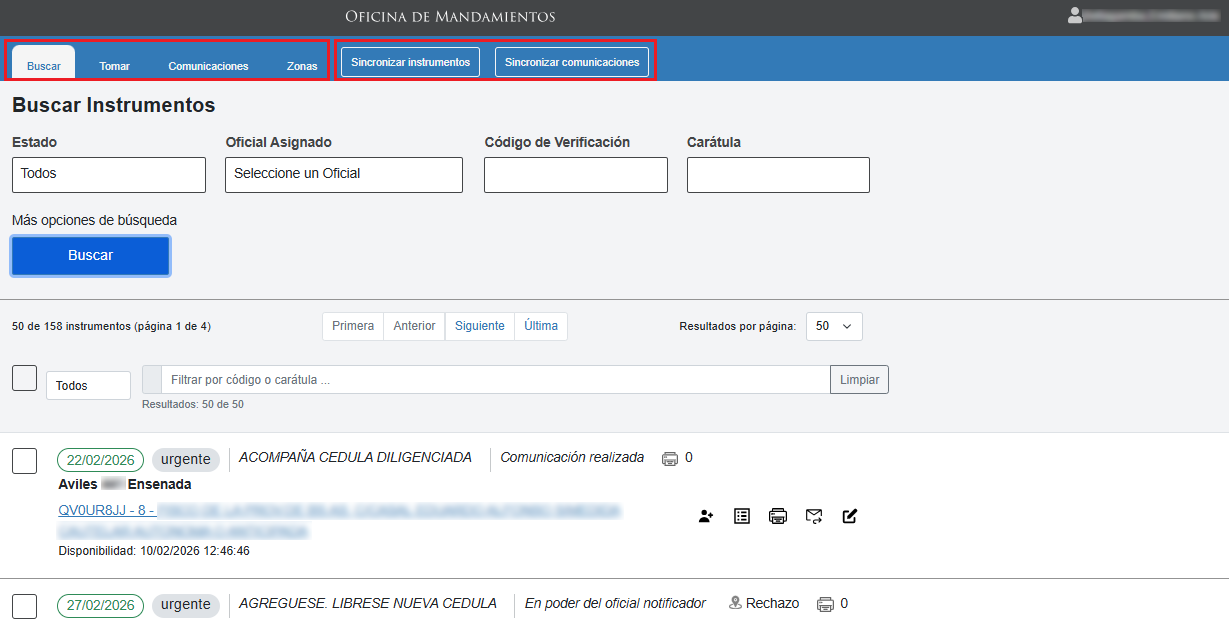The image size is (1229, 622).
Task: Click the print count icon after Comunicación realizada
Action: tap(670, 459)
